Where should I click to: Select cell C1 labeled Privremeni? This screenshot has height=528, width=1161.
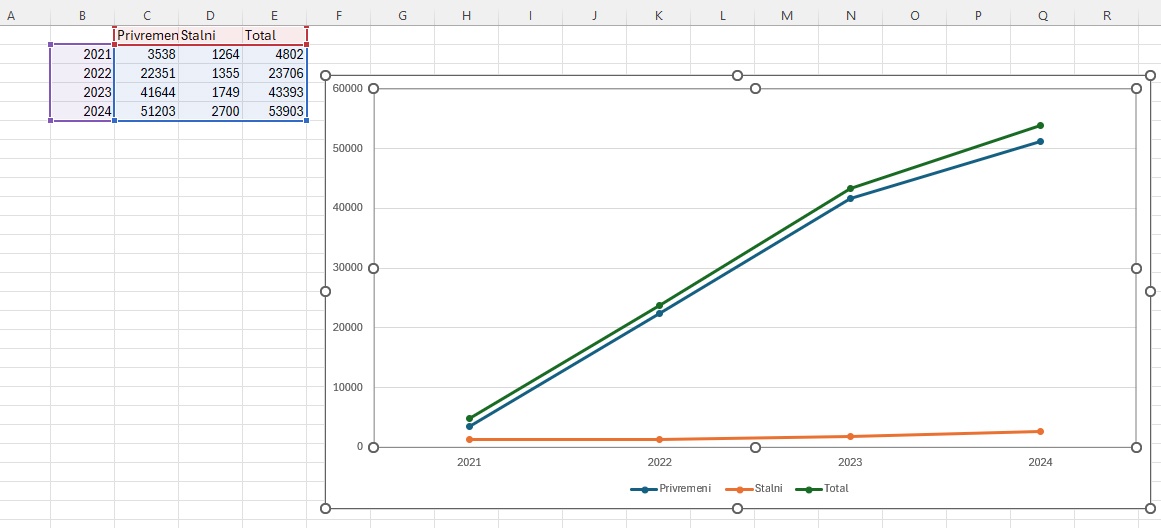[147, 35]
